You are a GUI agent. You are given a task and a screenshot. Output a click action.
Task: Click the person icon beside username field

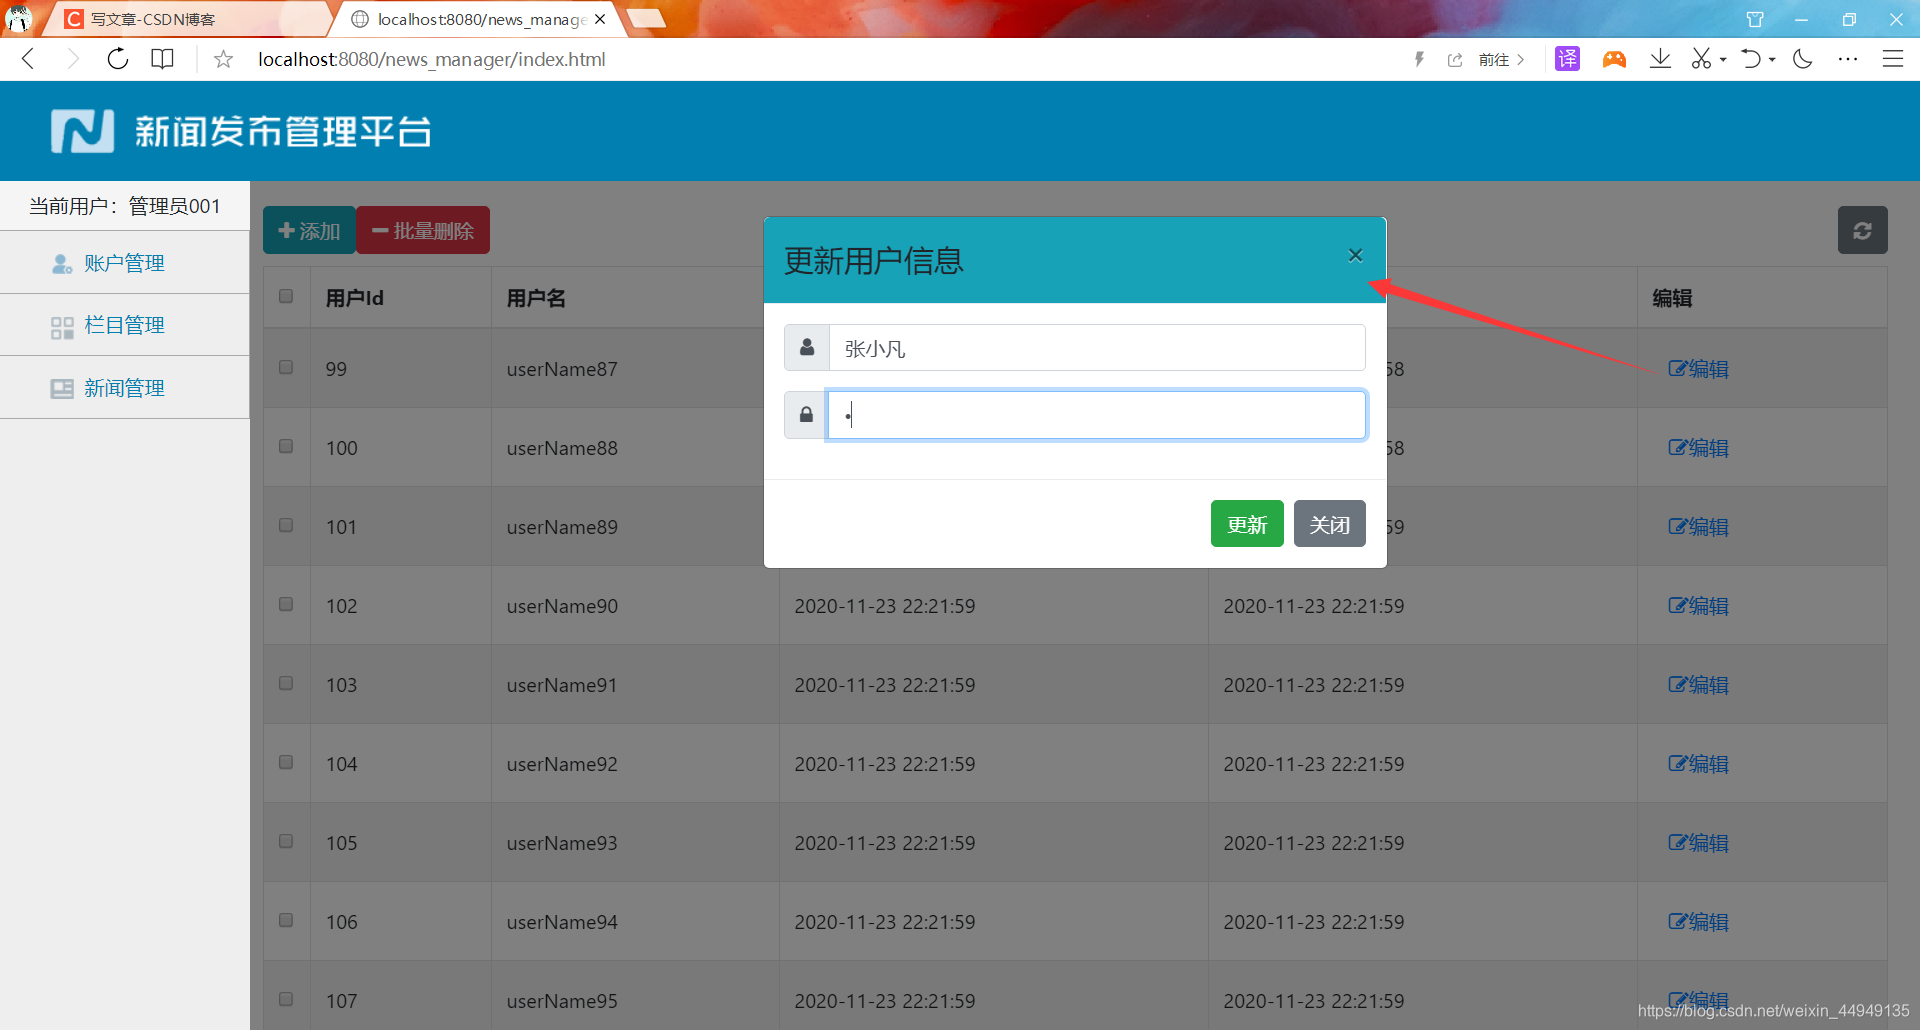tap(806, 347)
